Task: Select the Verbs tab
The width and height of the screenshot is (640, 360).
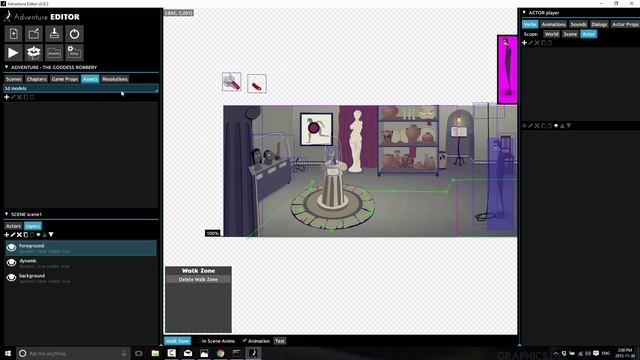Action: pyautogui.click(x=530, y=24)
